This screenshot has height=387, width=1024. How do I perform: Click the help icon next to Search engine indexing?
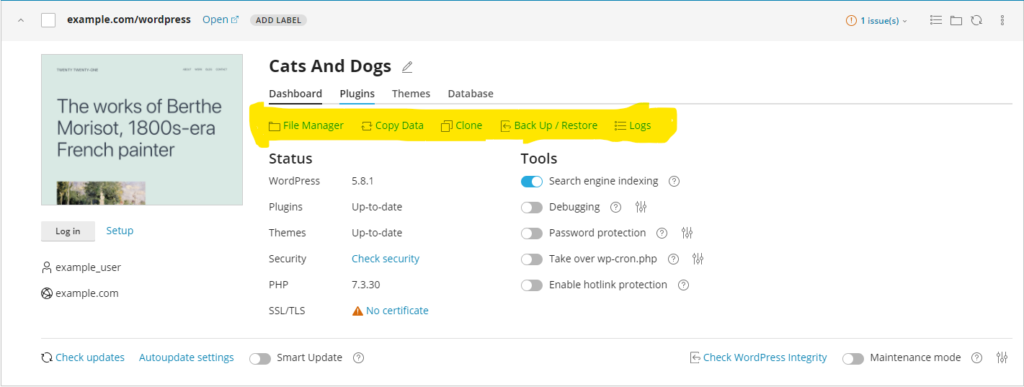pos(675,181)
